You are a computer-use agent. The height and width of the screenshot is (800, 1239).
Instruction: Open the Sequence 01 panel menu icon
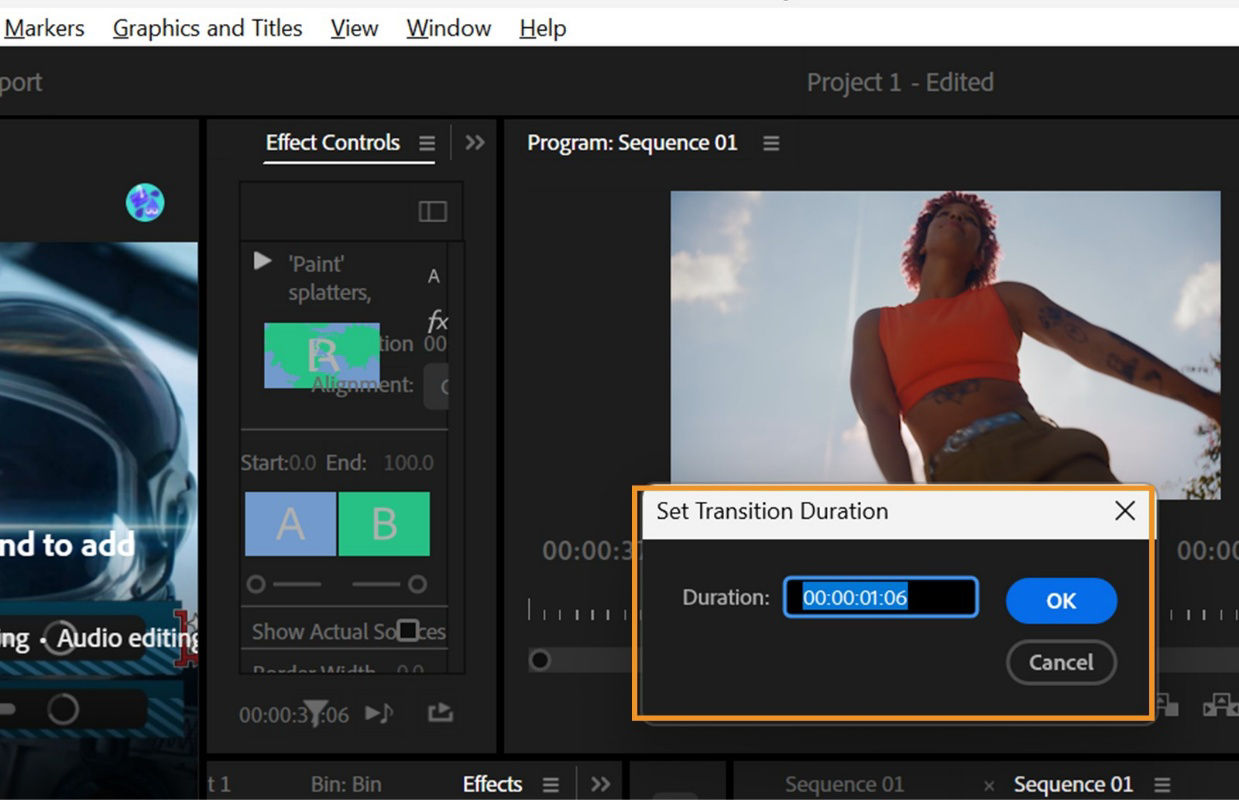1160,784
